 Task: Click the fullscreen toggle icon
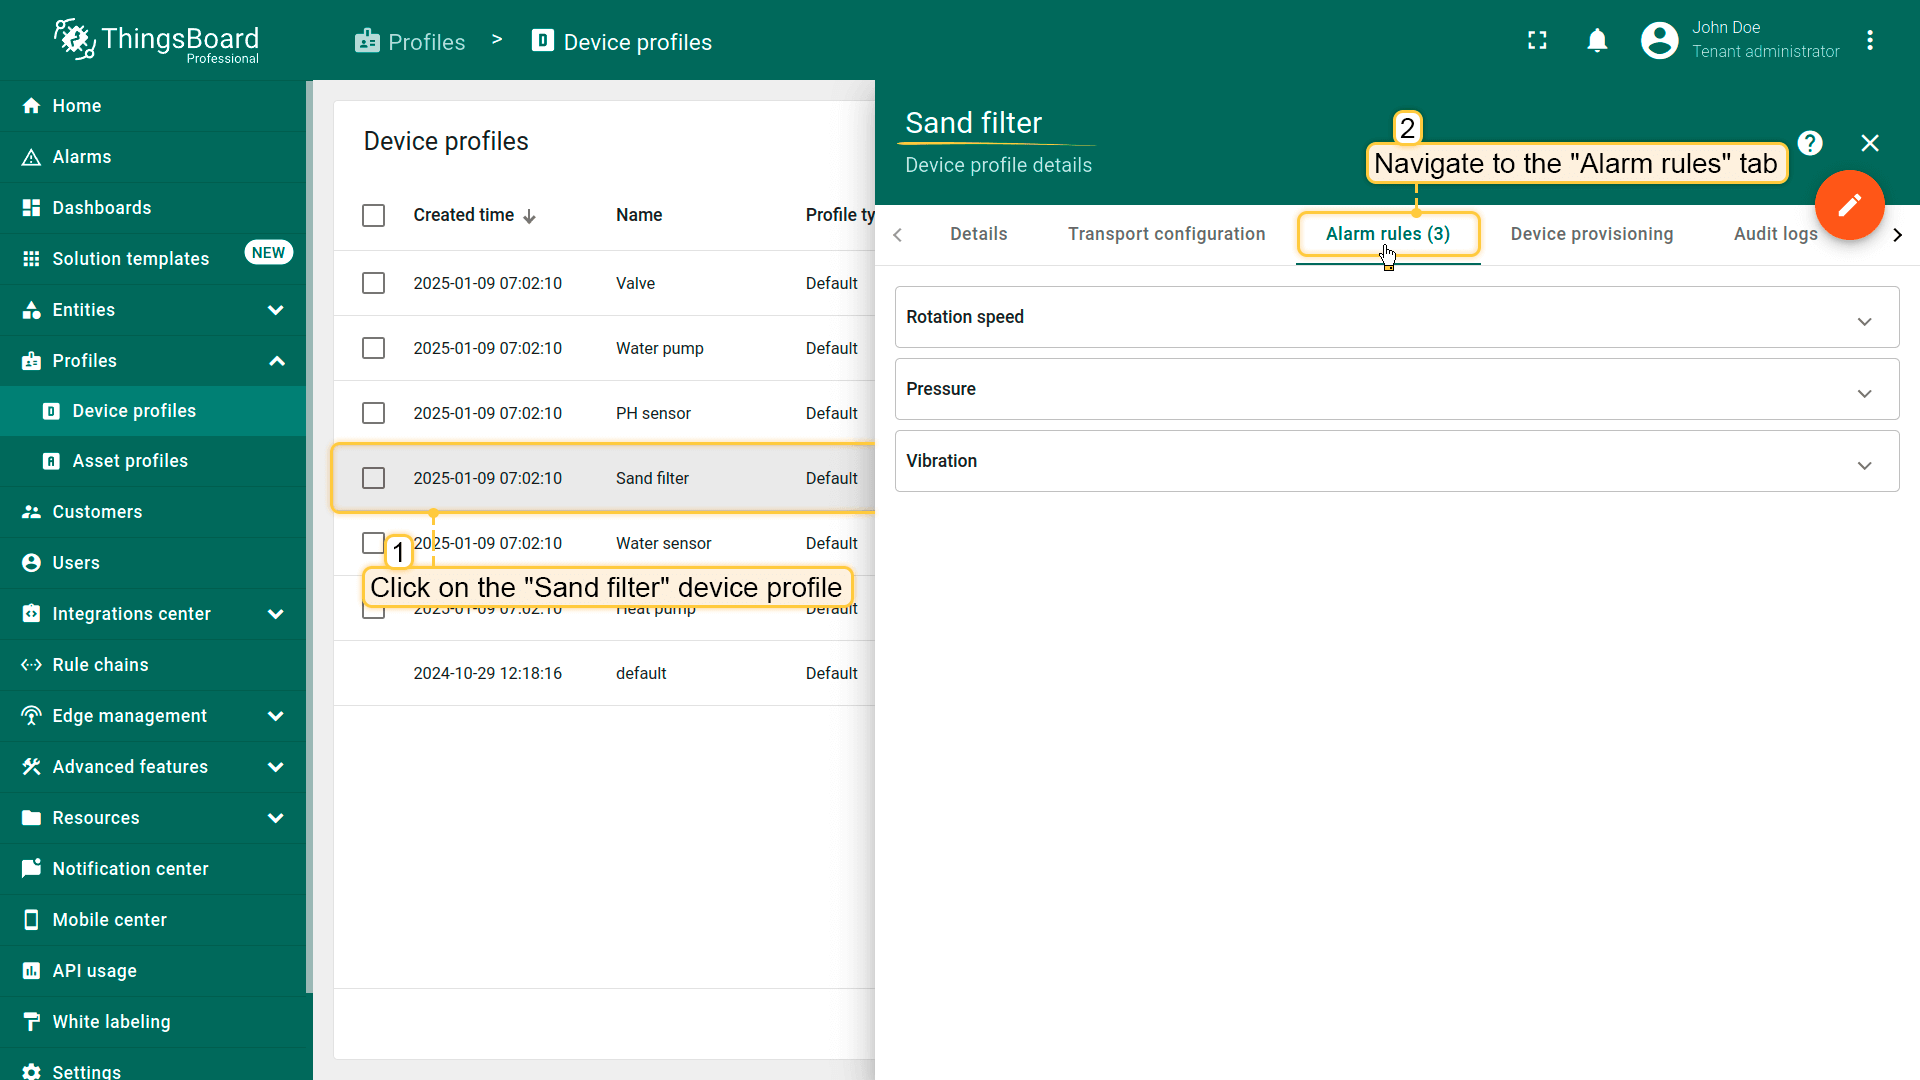[1537, 40]
